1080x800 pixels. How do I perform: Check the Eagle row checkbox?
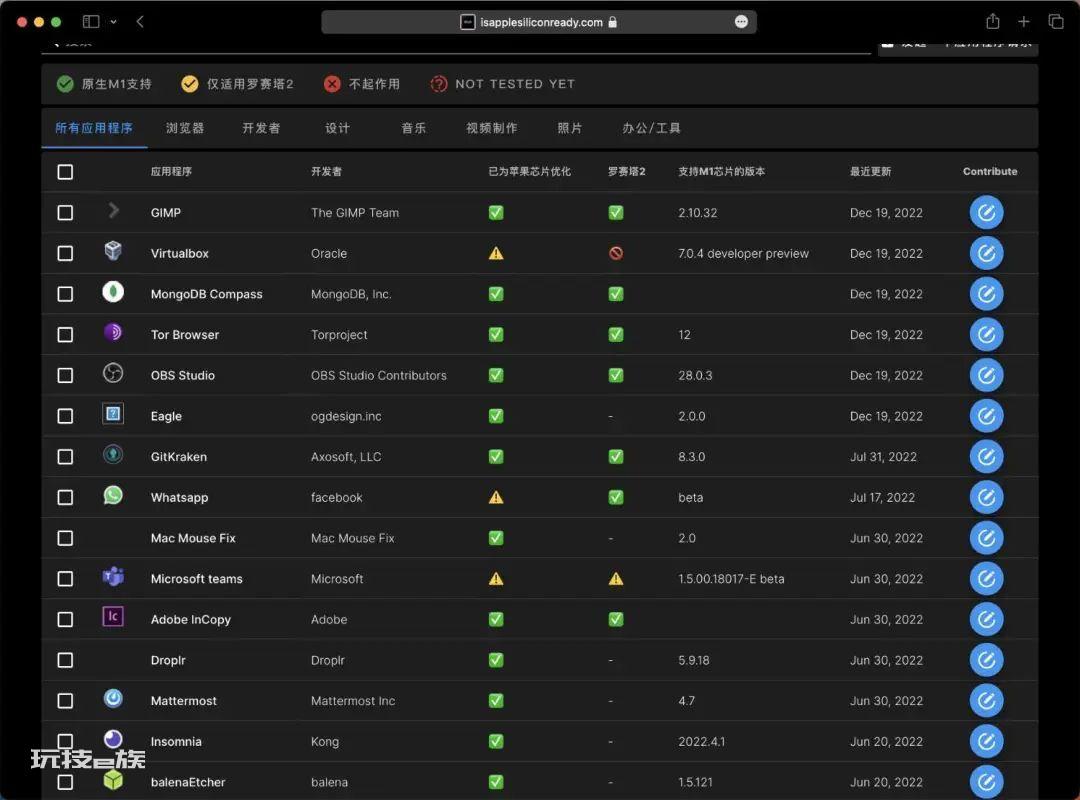[65, 416]
